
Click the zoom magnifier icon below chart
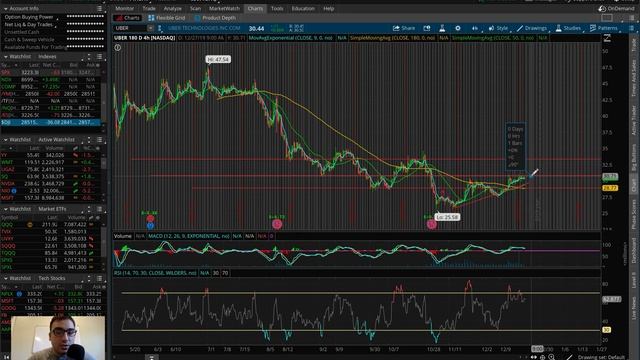coord(551,357)
